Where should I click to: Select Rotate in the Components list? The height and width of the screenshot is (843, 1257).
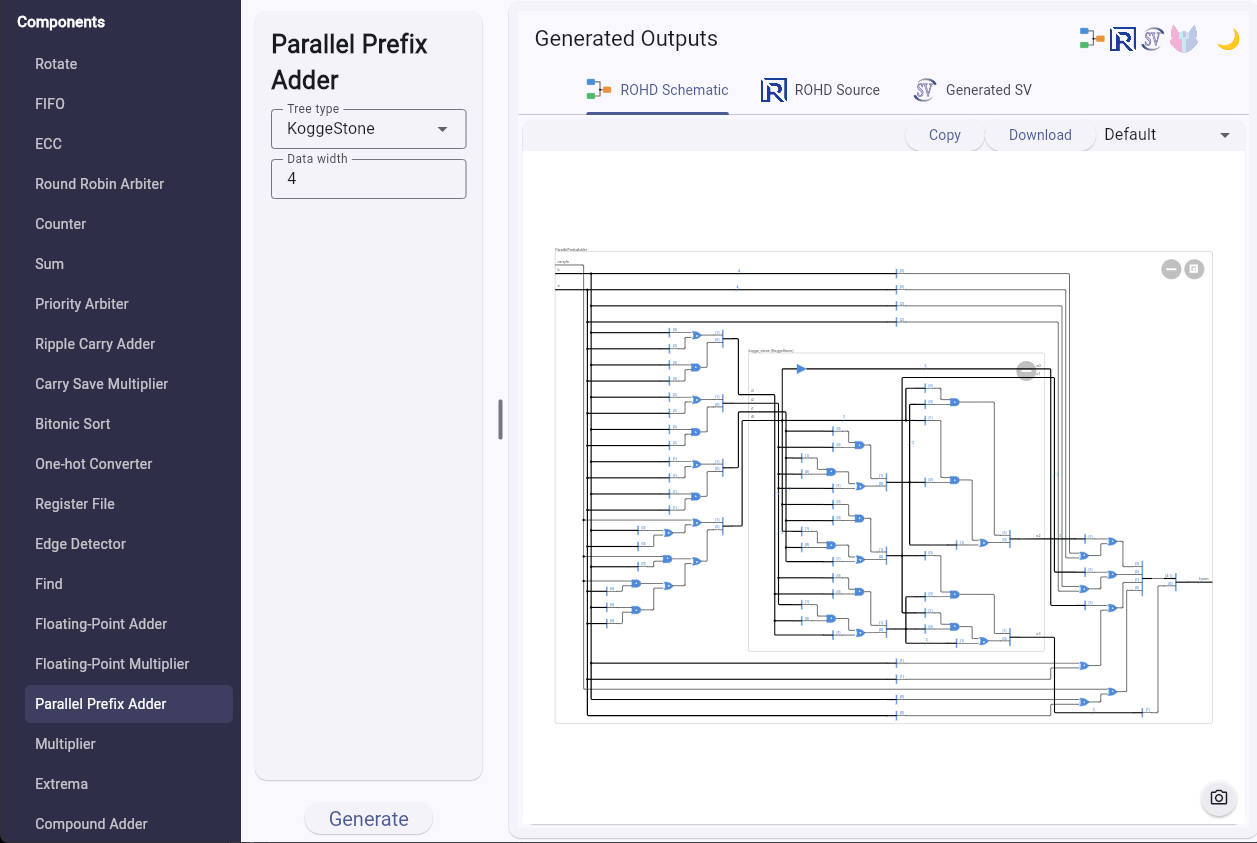129,64
